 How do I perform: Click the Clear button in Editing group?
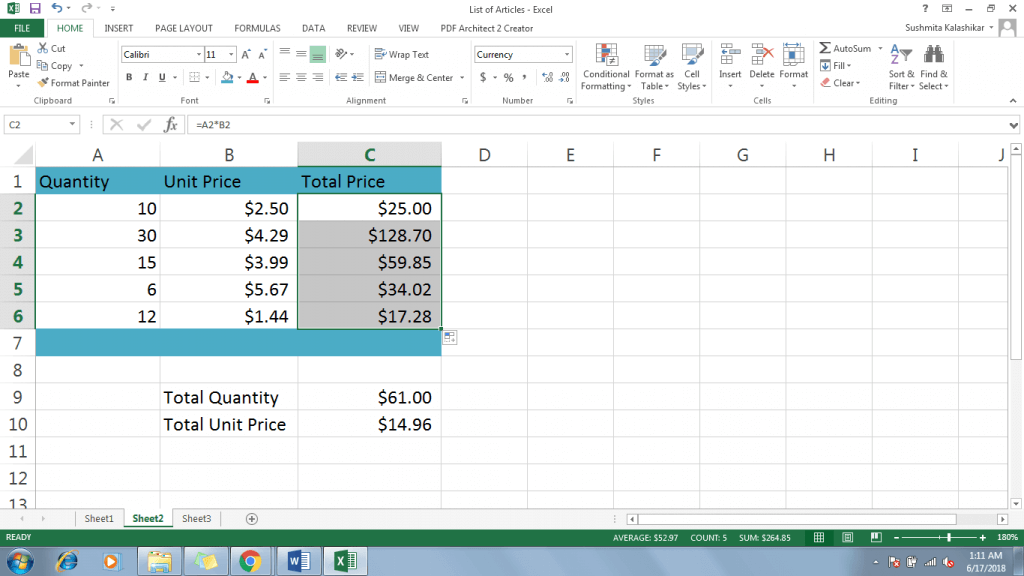[x=841, y=82]
